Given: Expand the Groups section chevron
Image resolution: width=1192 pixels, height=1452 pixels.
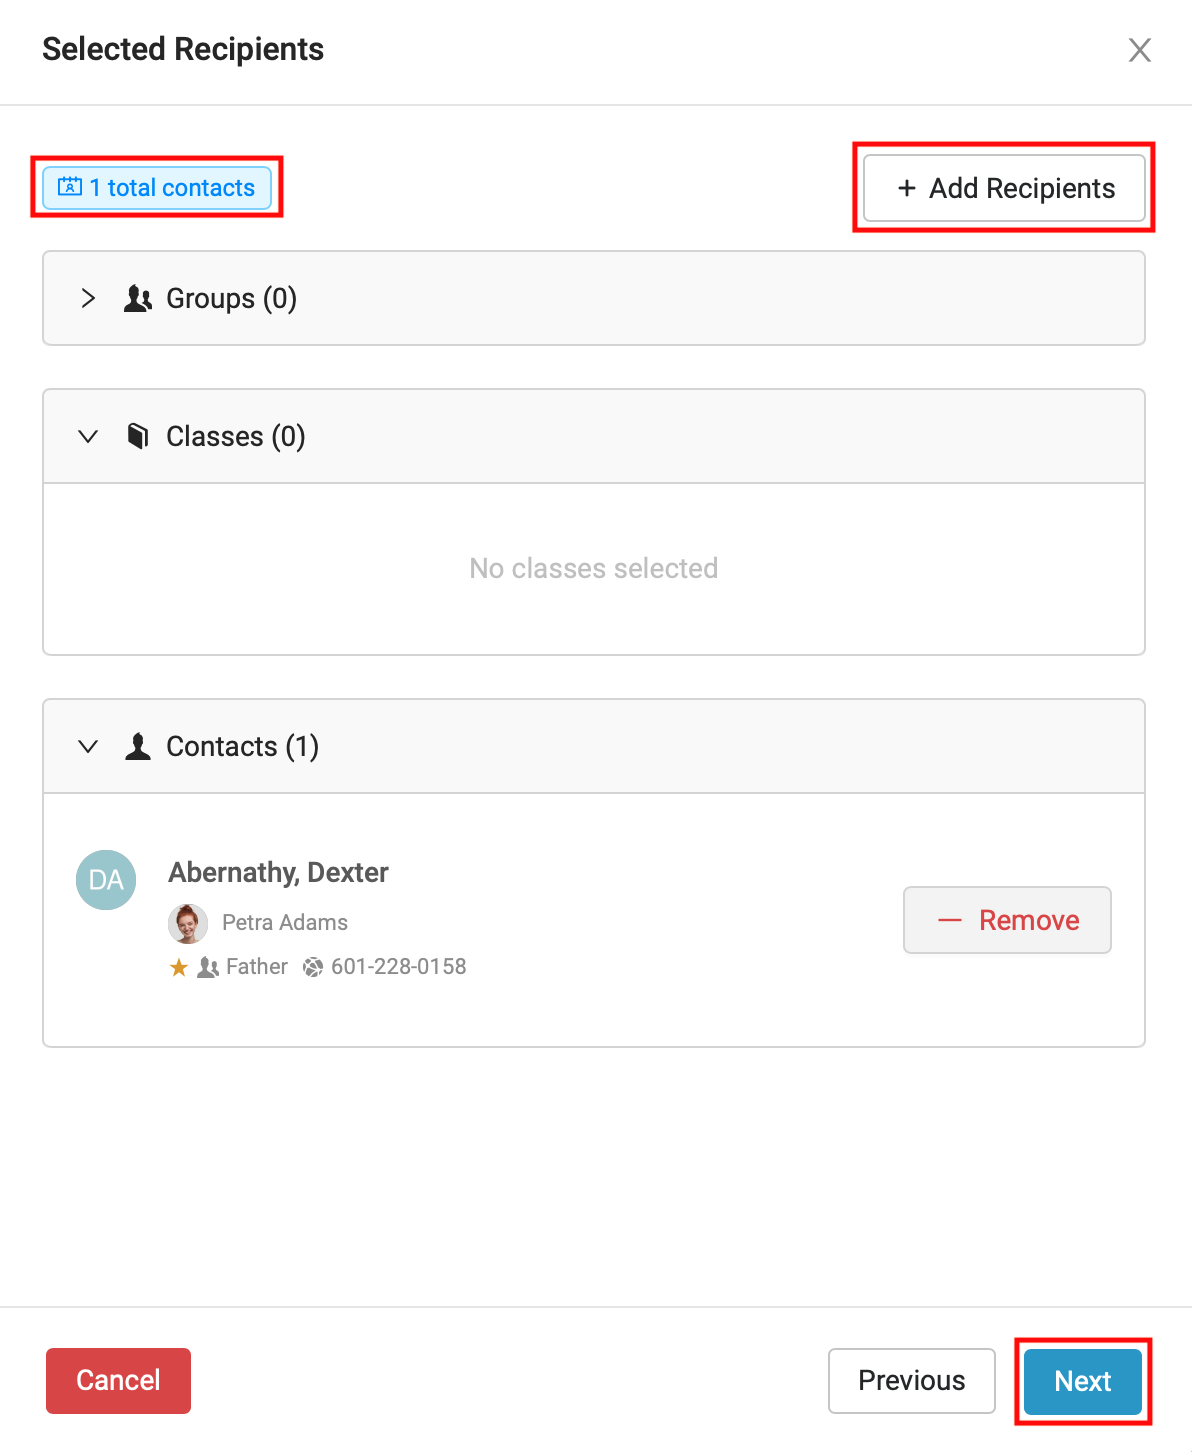Looking at the screenshot, I should tap(88, 298).
